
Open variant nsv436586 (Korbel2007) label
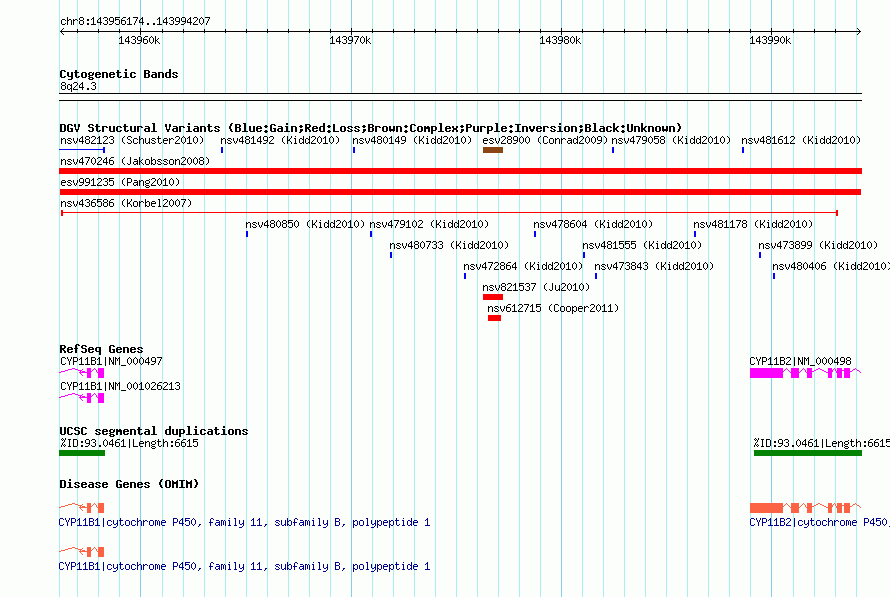point(126,203)
